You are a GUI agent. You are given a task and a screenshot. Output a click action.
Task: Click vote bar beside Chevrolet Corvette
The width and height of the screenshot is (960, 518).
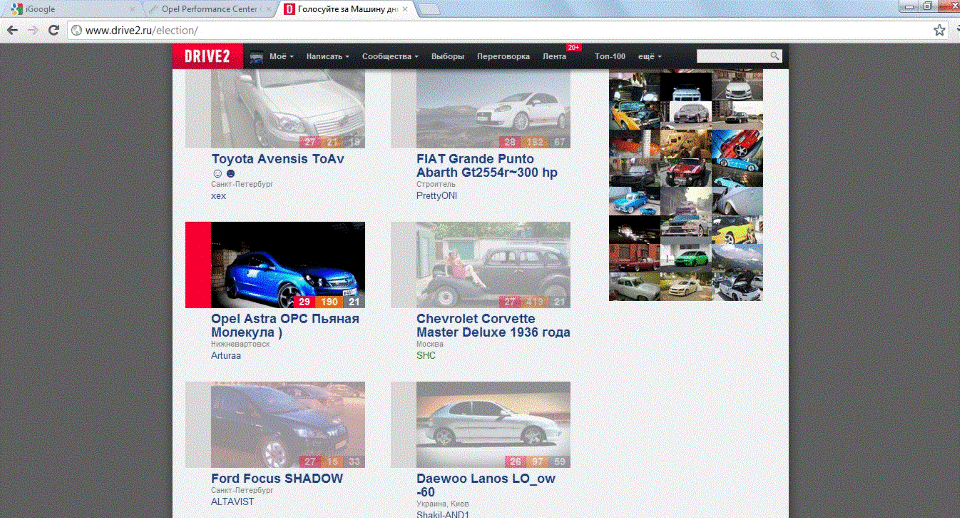[x=403, y=265]
